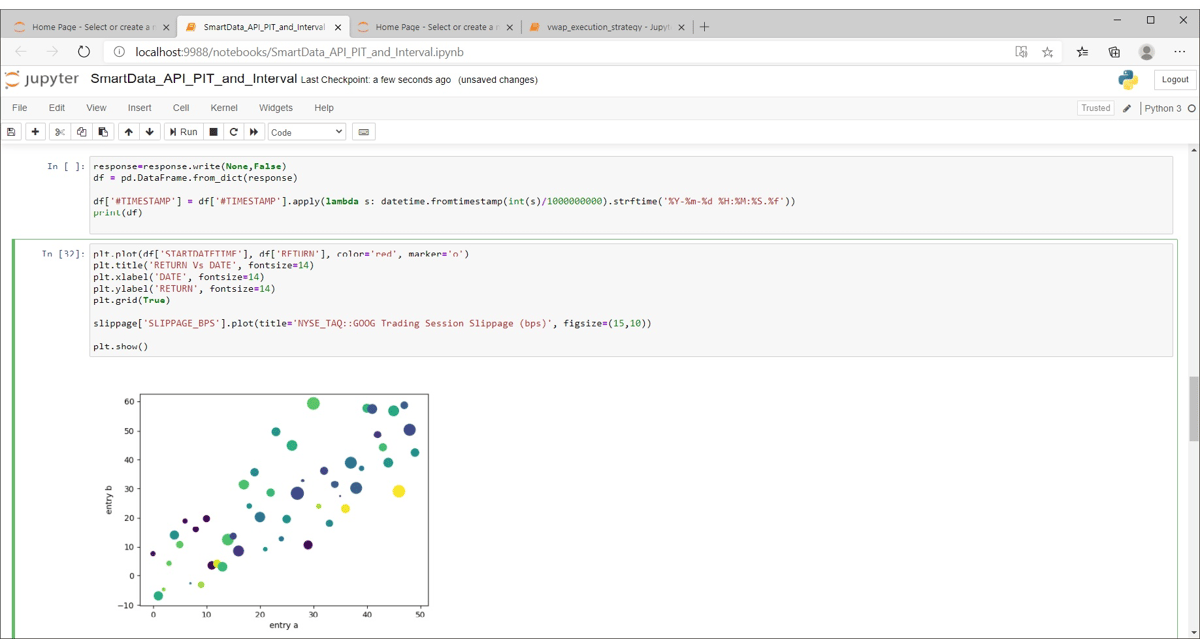
Task: Interrupt the kernel with stop icon
Action: [x=213, y=132]
